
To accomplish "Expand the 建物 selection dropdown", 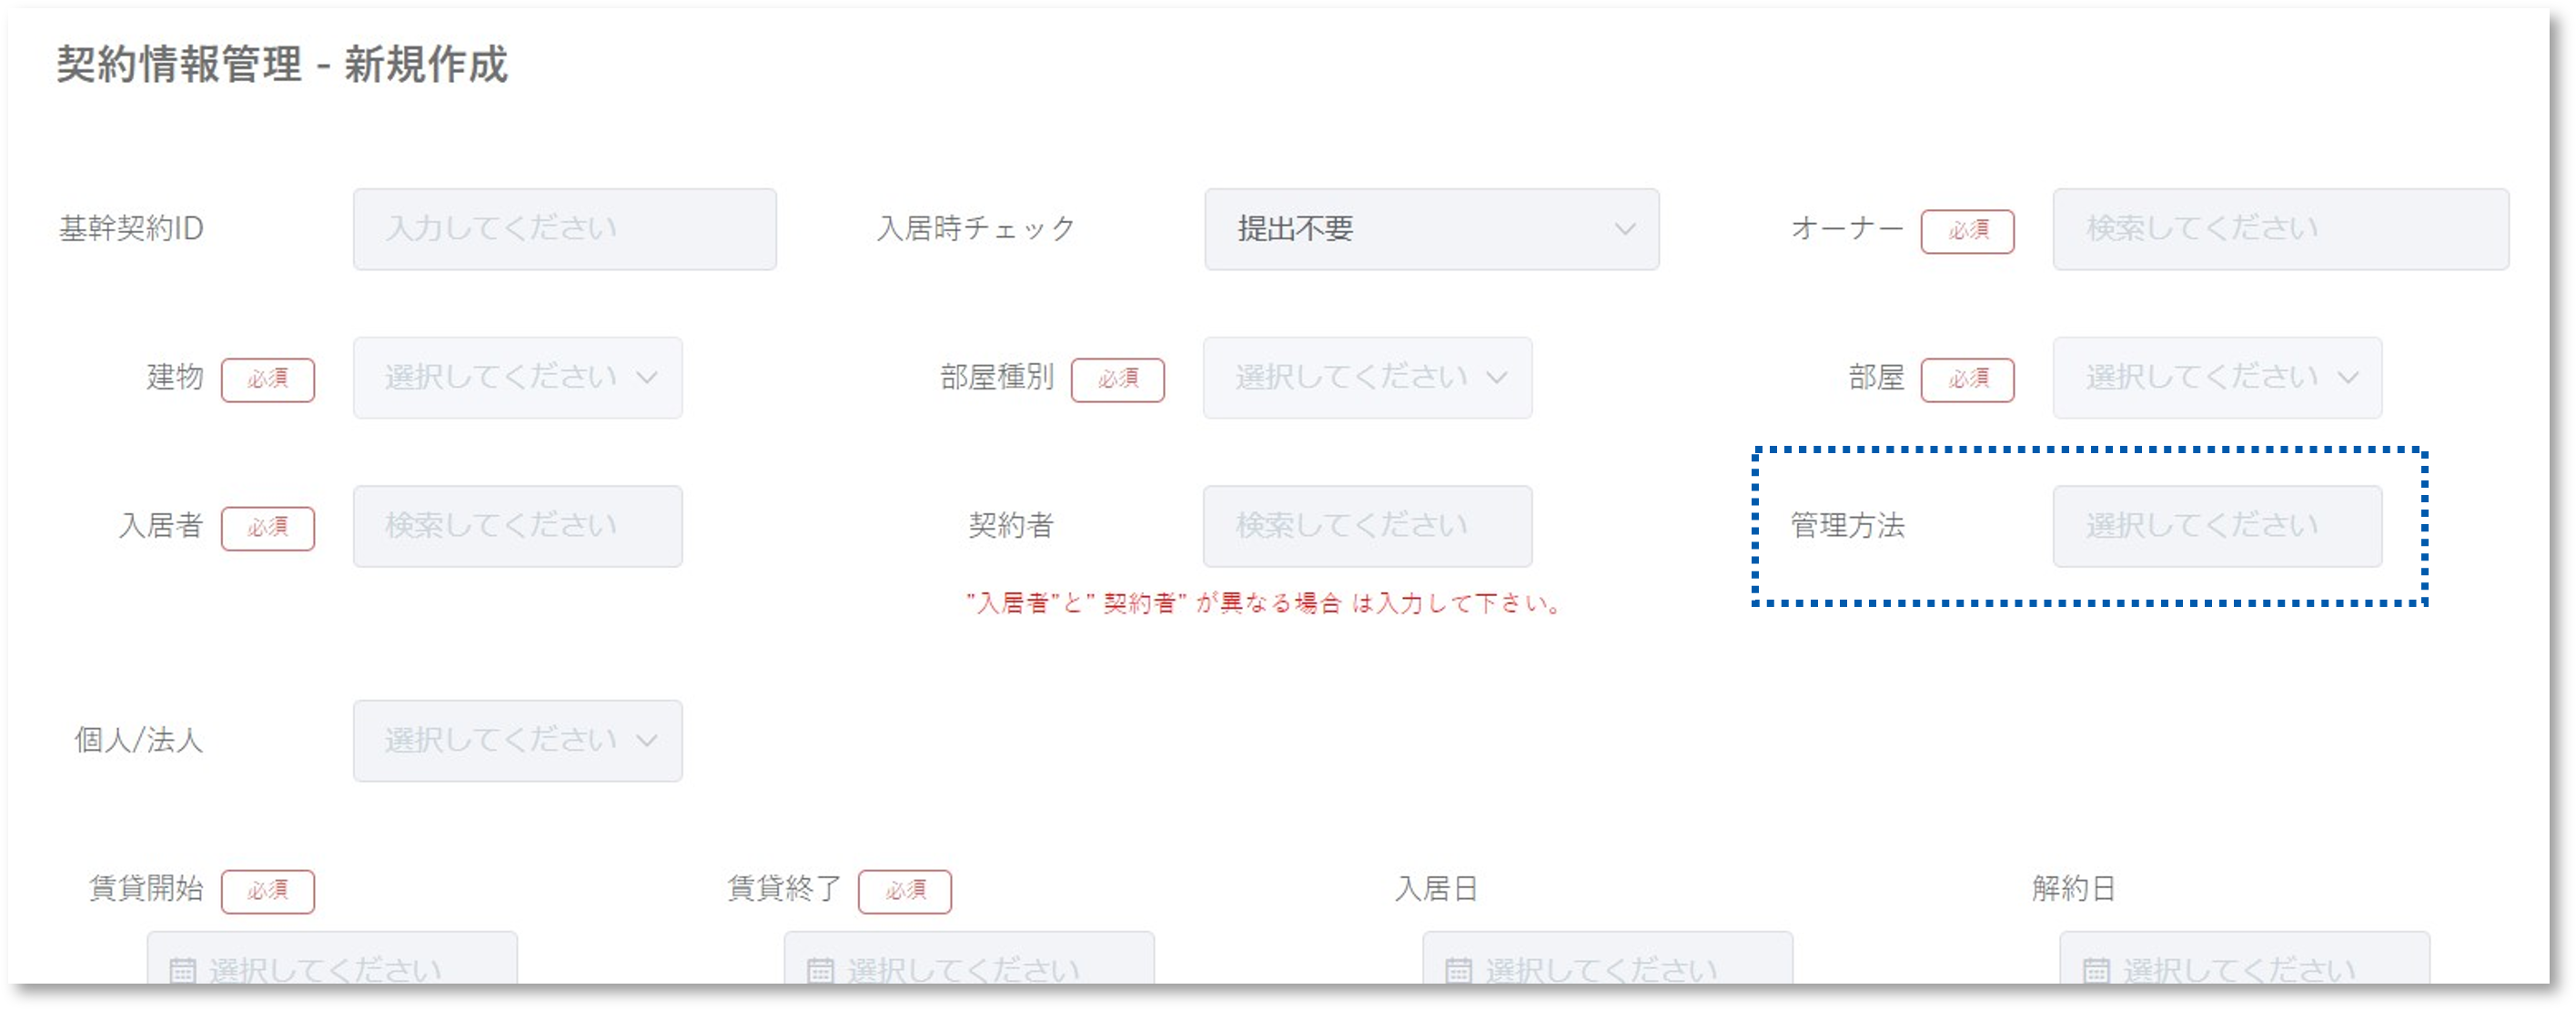I will point(517,378).
